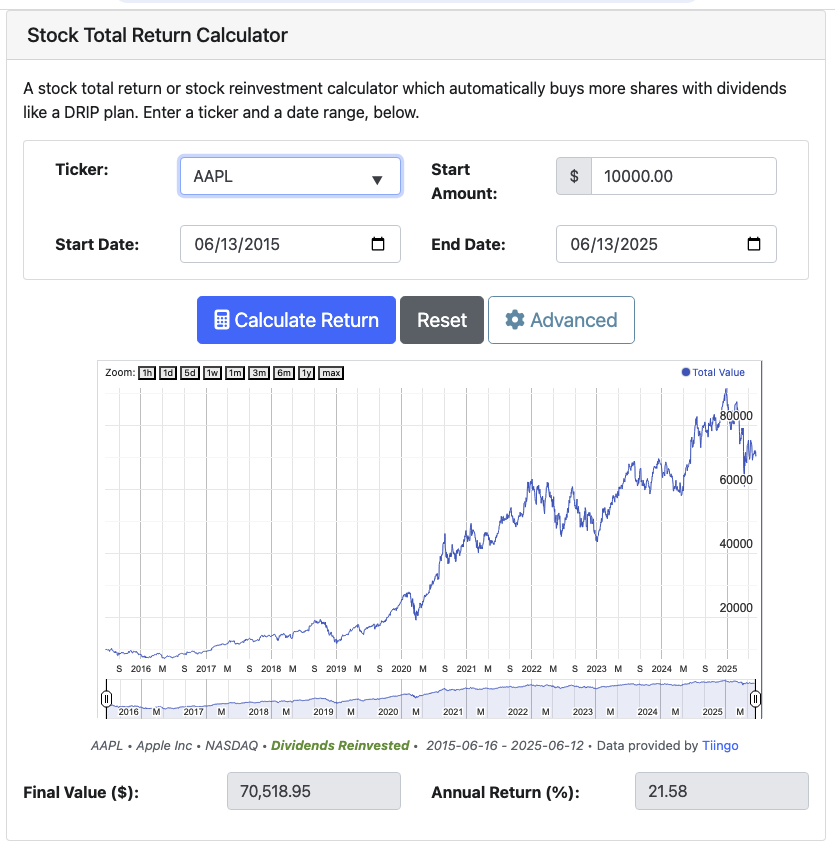Click the left handle of the chart range slider
The width and height of the screenshot is (835, 849).
coord(106,700)
